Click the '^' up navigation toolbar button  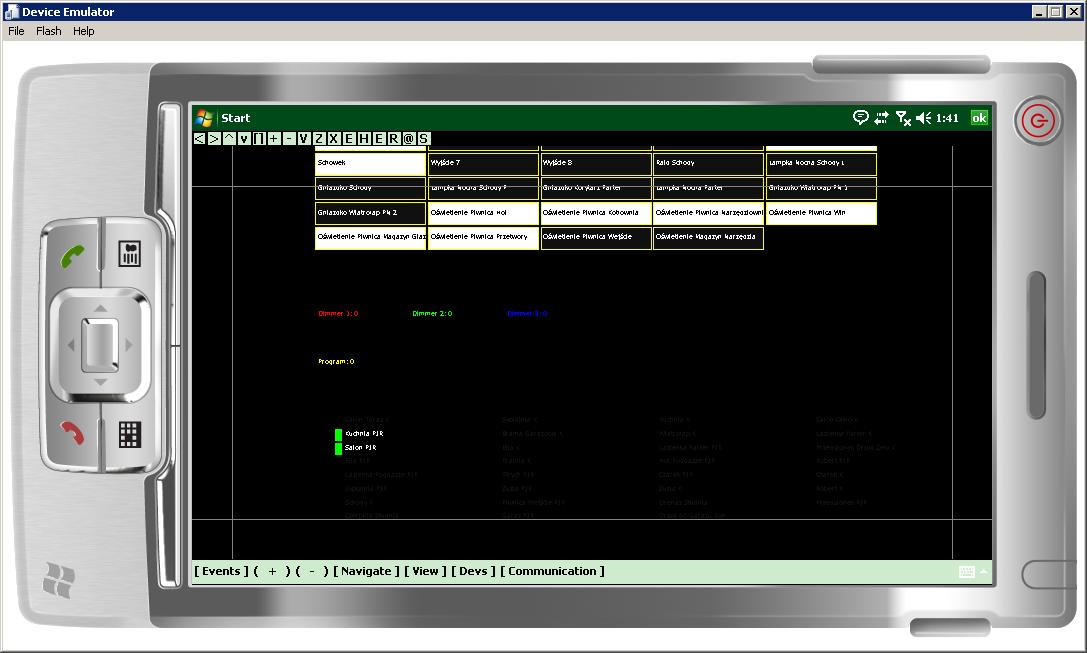click(229, 139)
